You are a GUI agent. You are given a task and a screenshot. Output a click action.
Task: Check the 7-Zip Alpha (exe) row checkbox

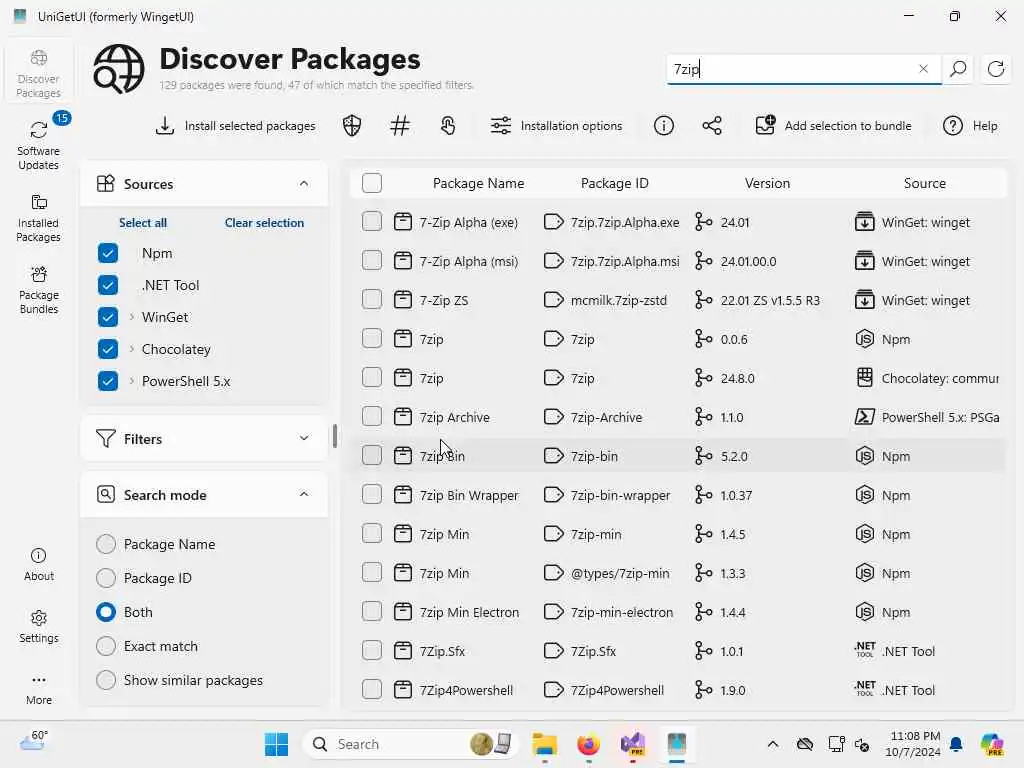pyautogui.click(x=372, y=222)
